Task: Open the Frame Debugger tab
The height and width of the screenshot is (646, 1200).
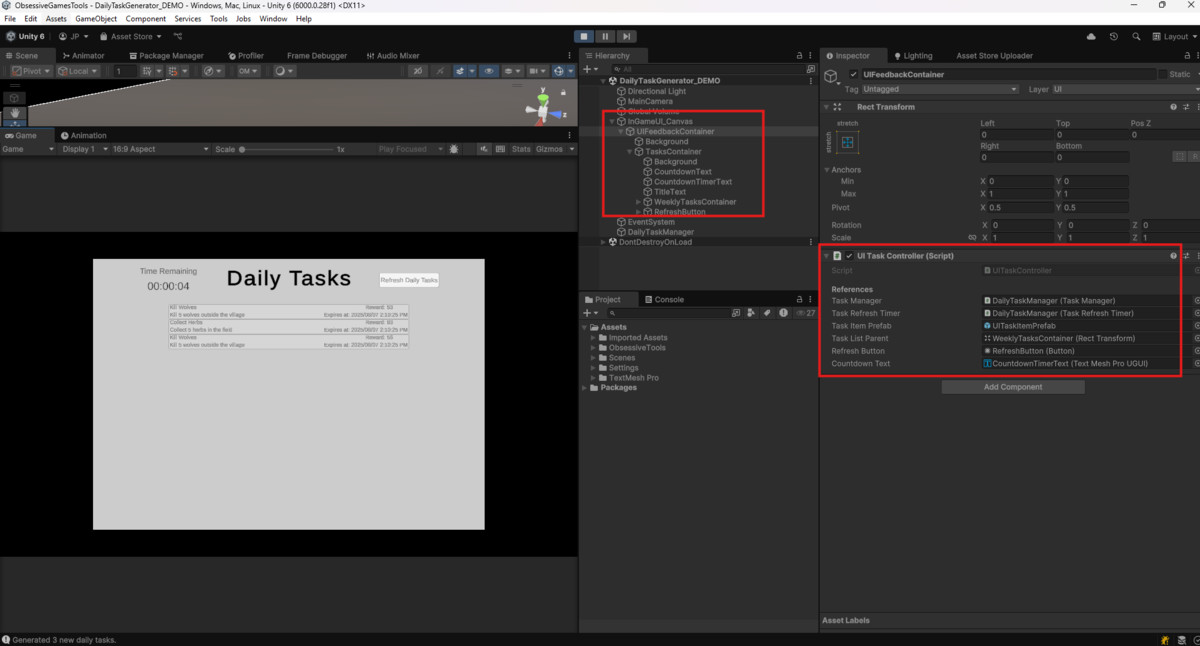Action: (x=317, y=56)
